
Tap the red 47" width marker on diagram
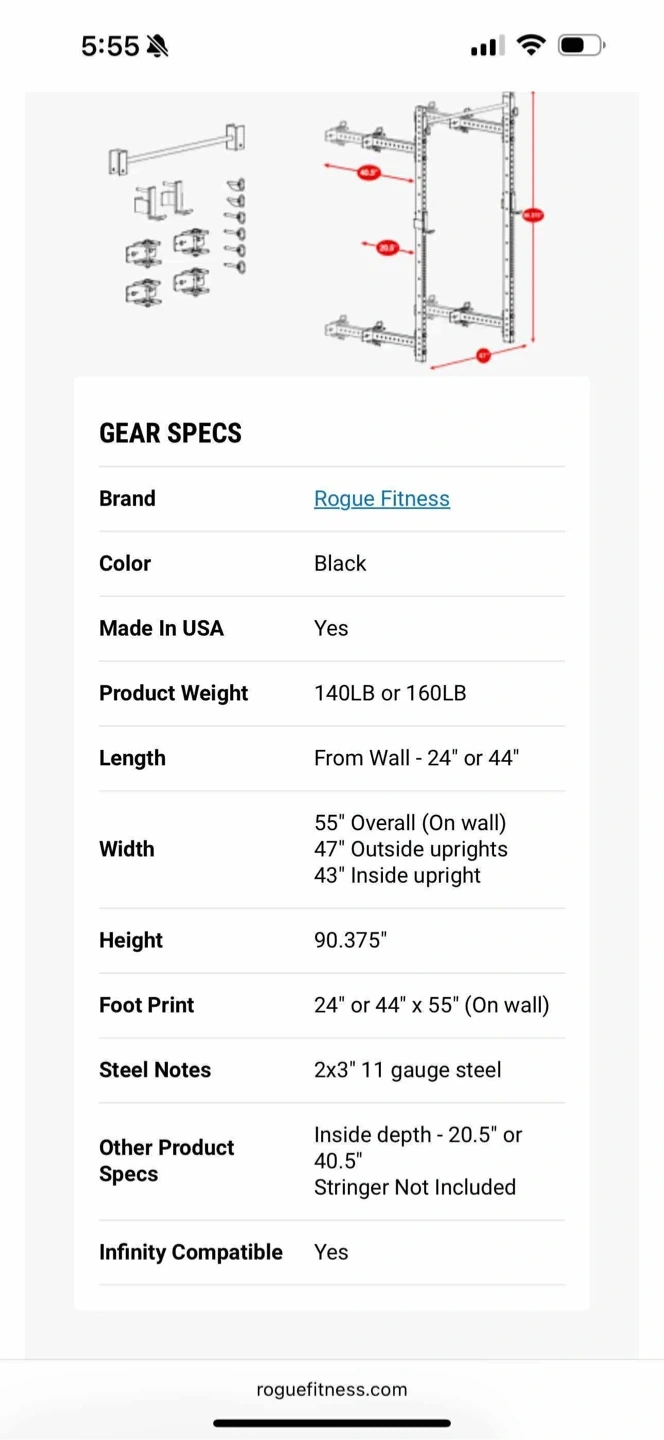tap(483, 355)
